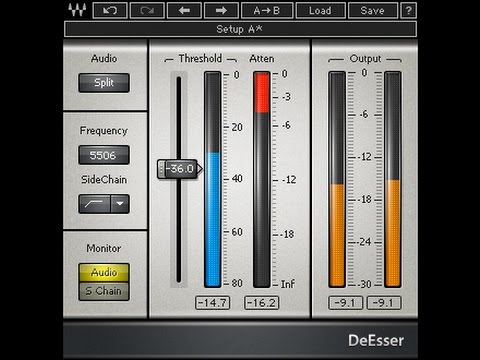
Task: Open the SideChain filter type dropdown
Action: (x=120, y=204)
